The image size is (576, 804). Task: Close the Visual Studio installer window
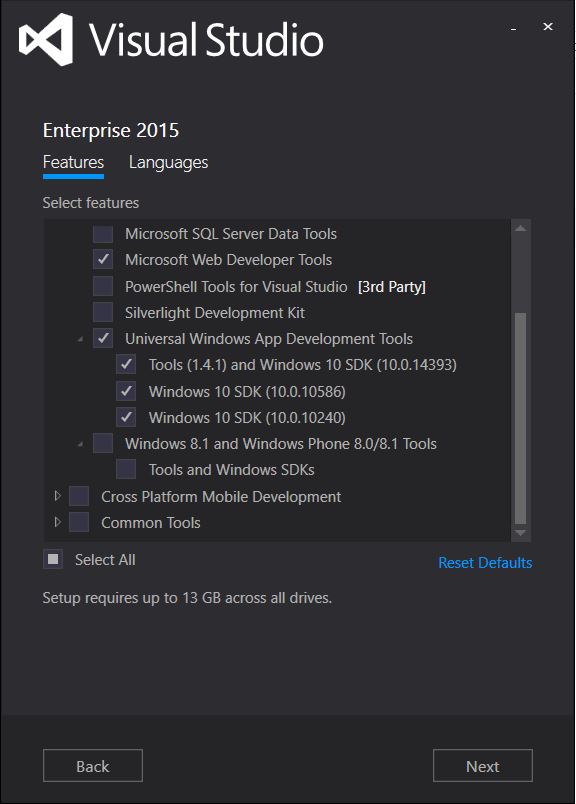[x=548, y=27]
